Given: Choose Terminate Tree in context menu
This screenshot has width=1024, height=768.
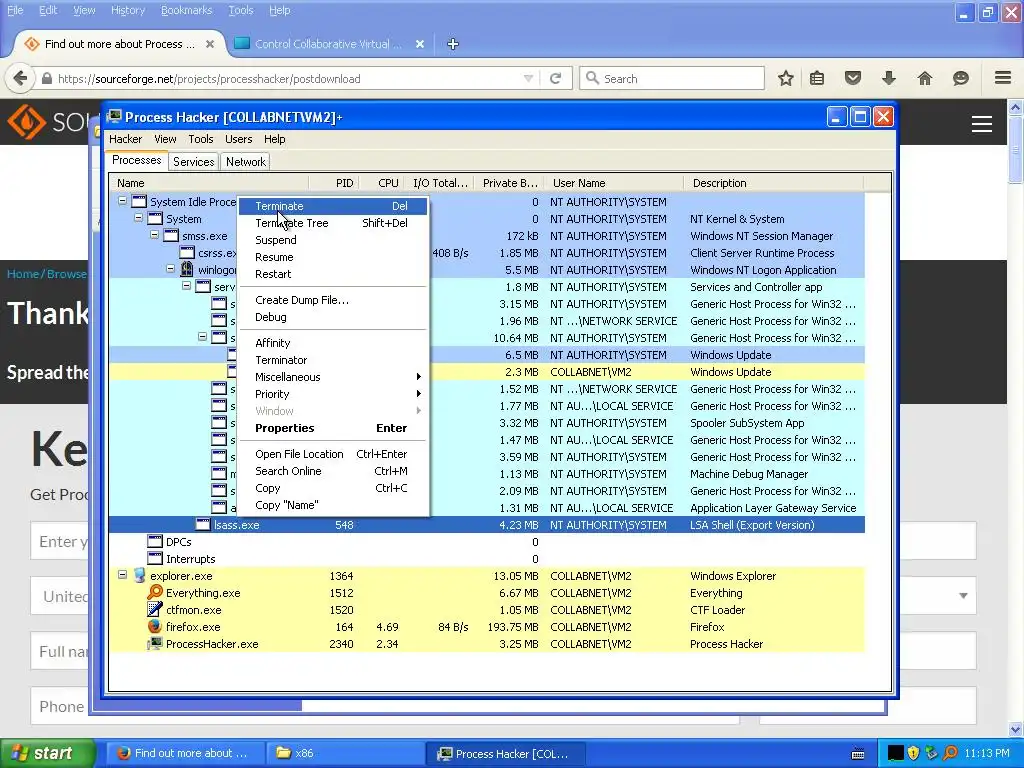Looking at the screenshot, I should (x=333, y=223).
